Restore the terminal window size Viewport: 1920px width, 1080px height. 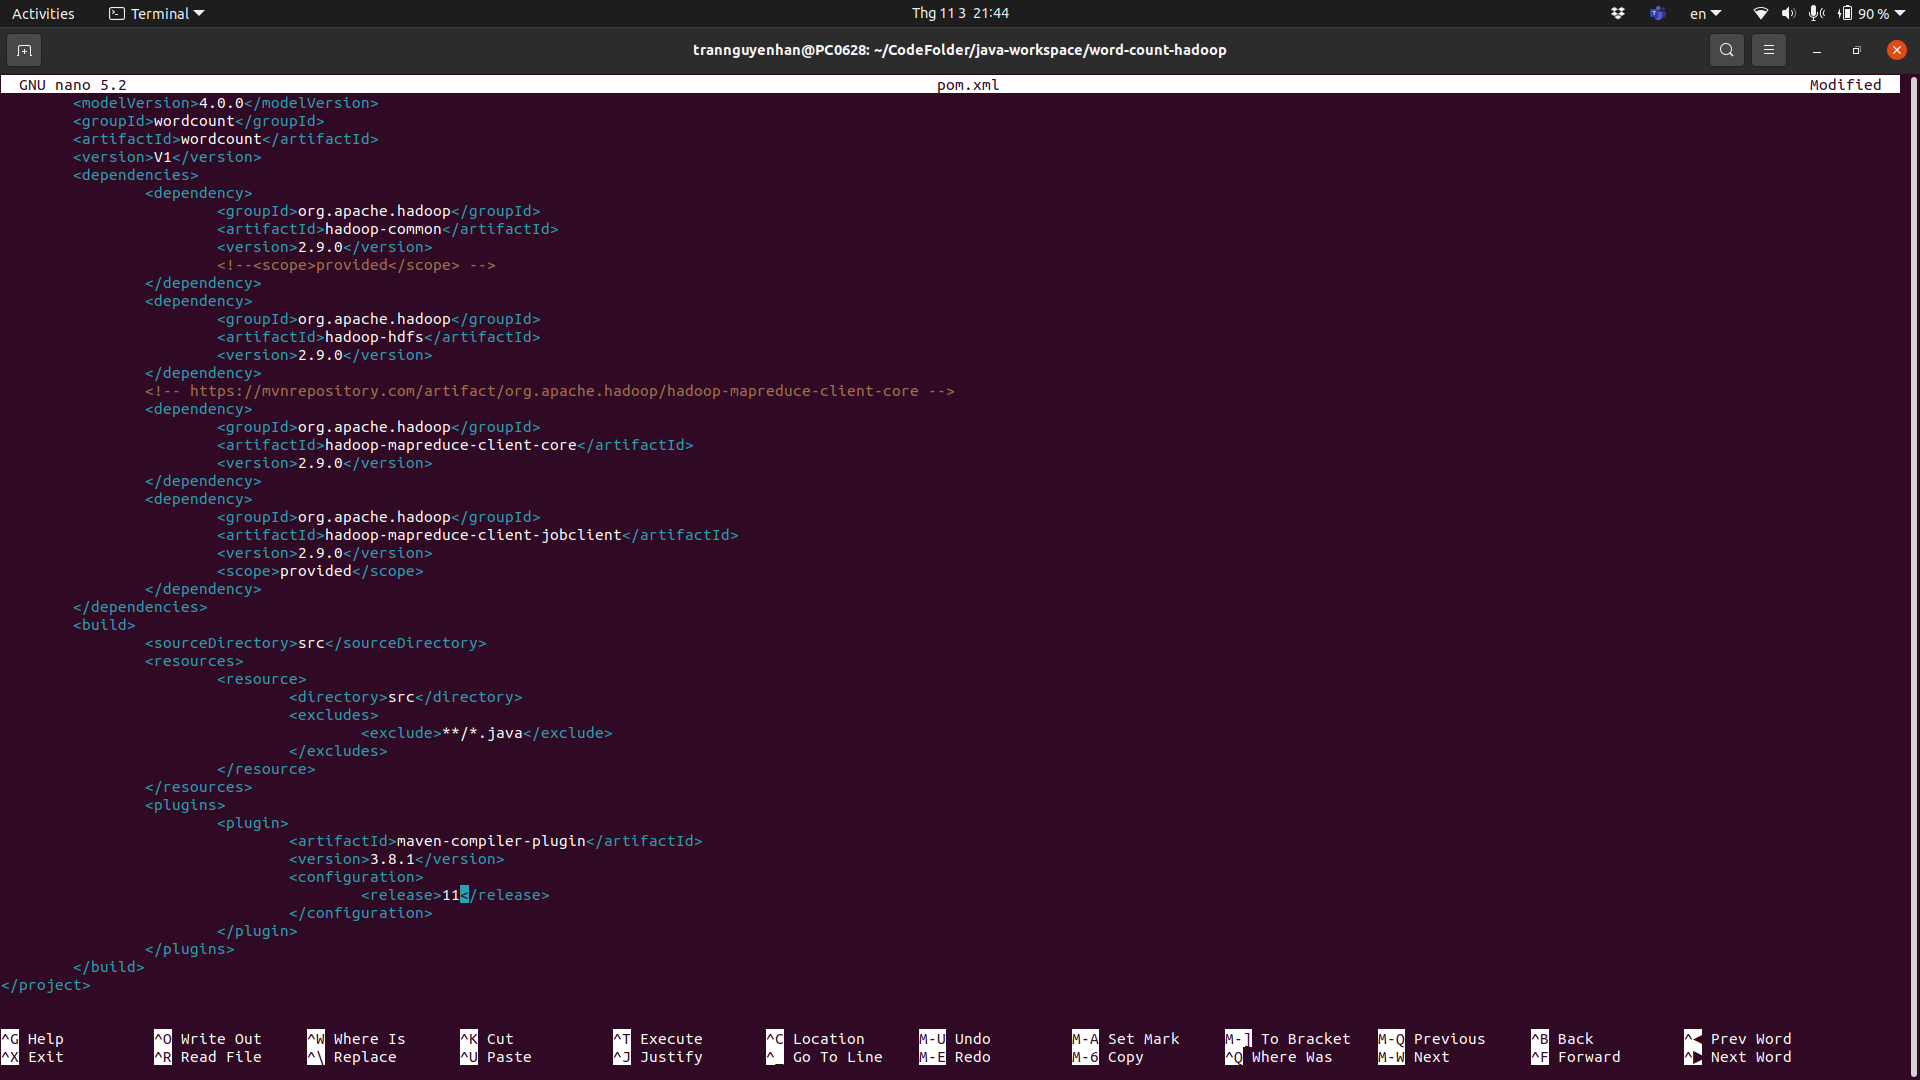(1856, 50)
